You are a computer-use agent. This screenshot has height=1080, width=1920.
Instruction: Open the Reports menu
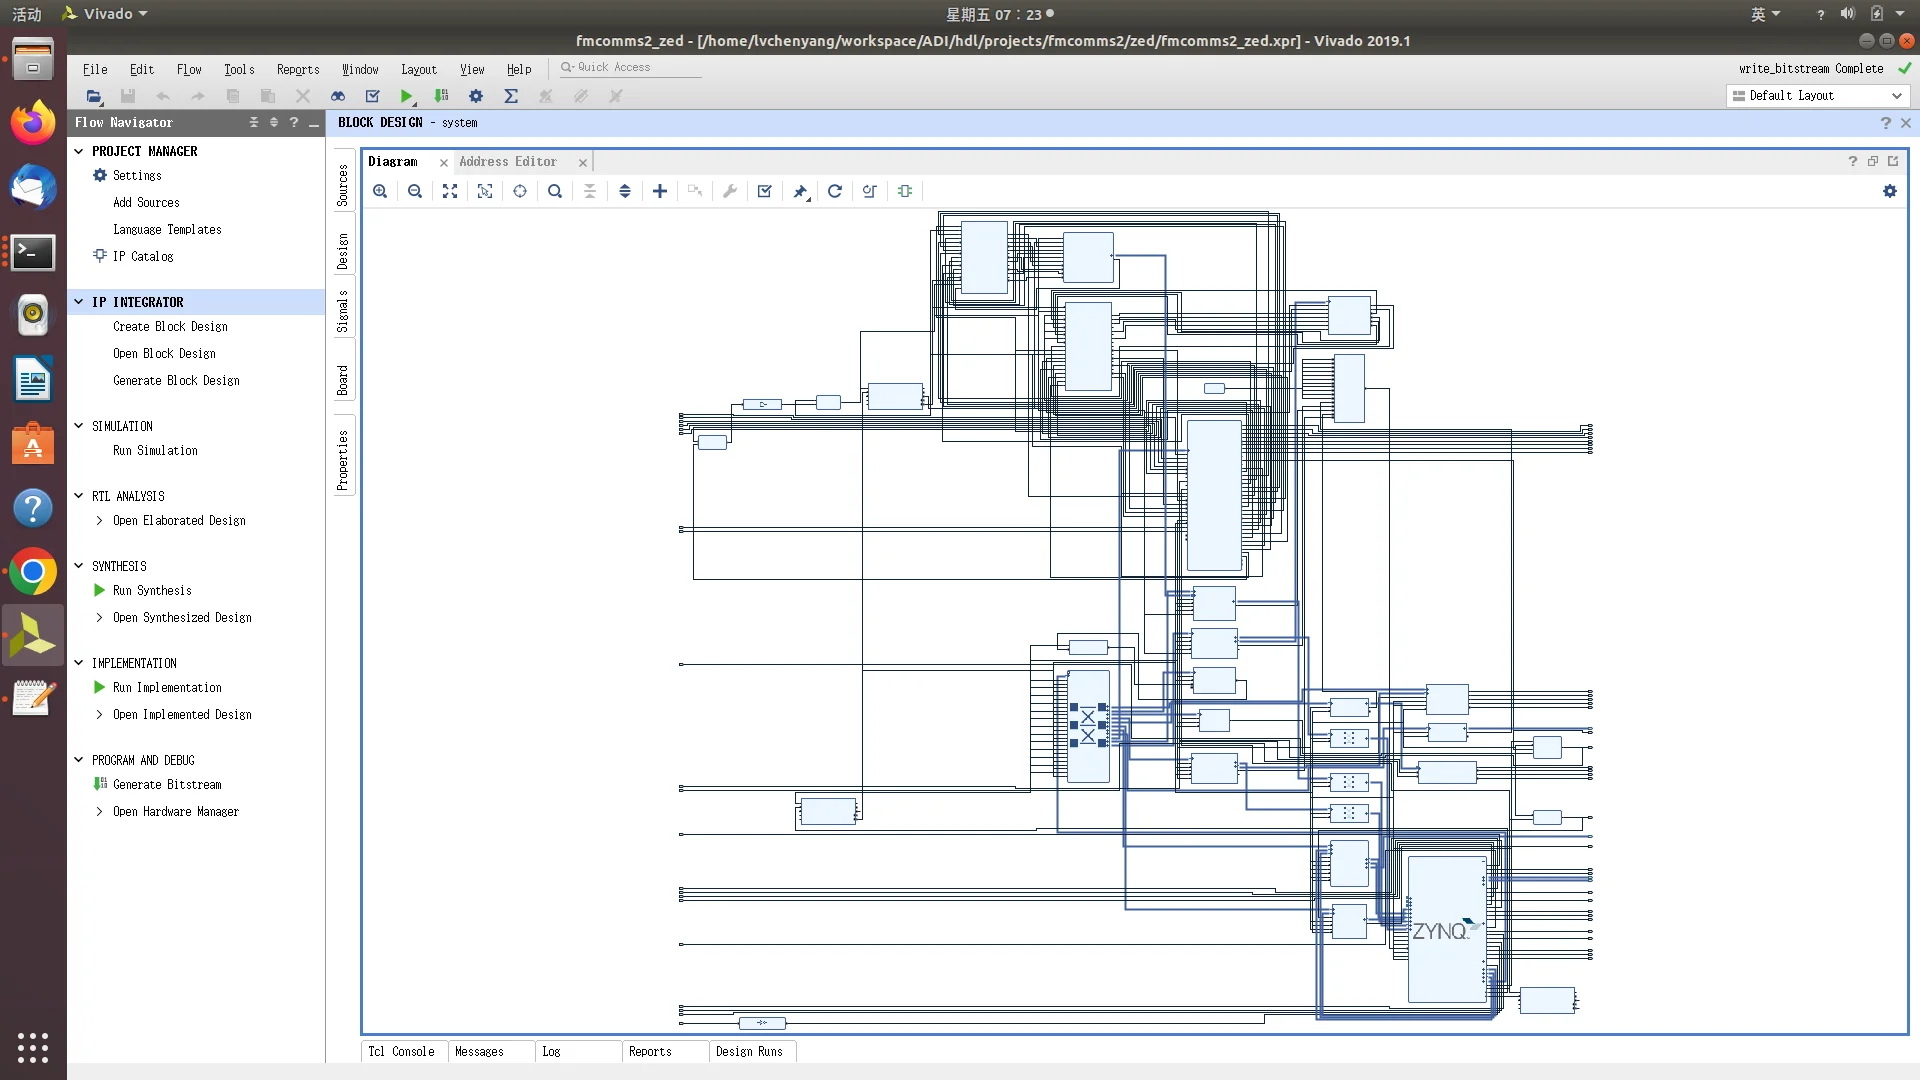pos(298,69)
